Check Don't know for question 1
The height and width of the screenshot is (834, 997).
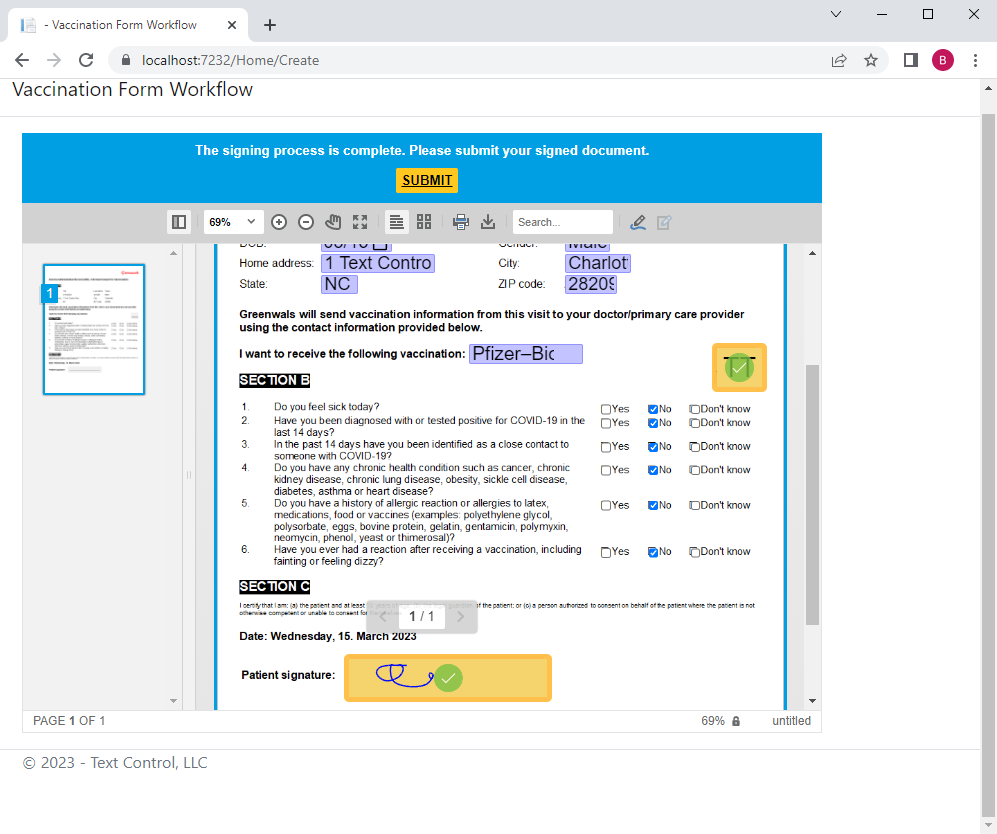click(x=694, y=409)
